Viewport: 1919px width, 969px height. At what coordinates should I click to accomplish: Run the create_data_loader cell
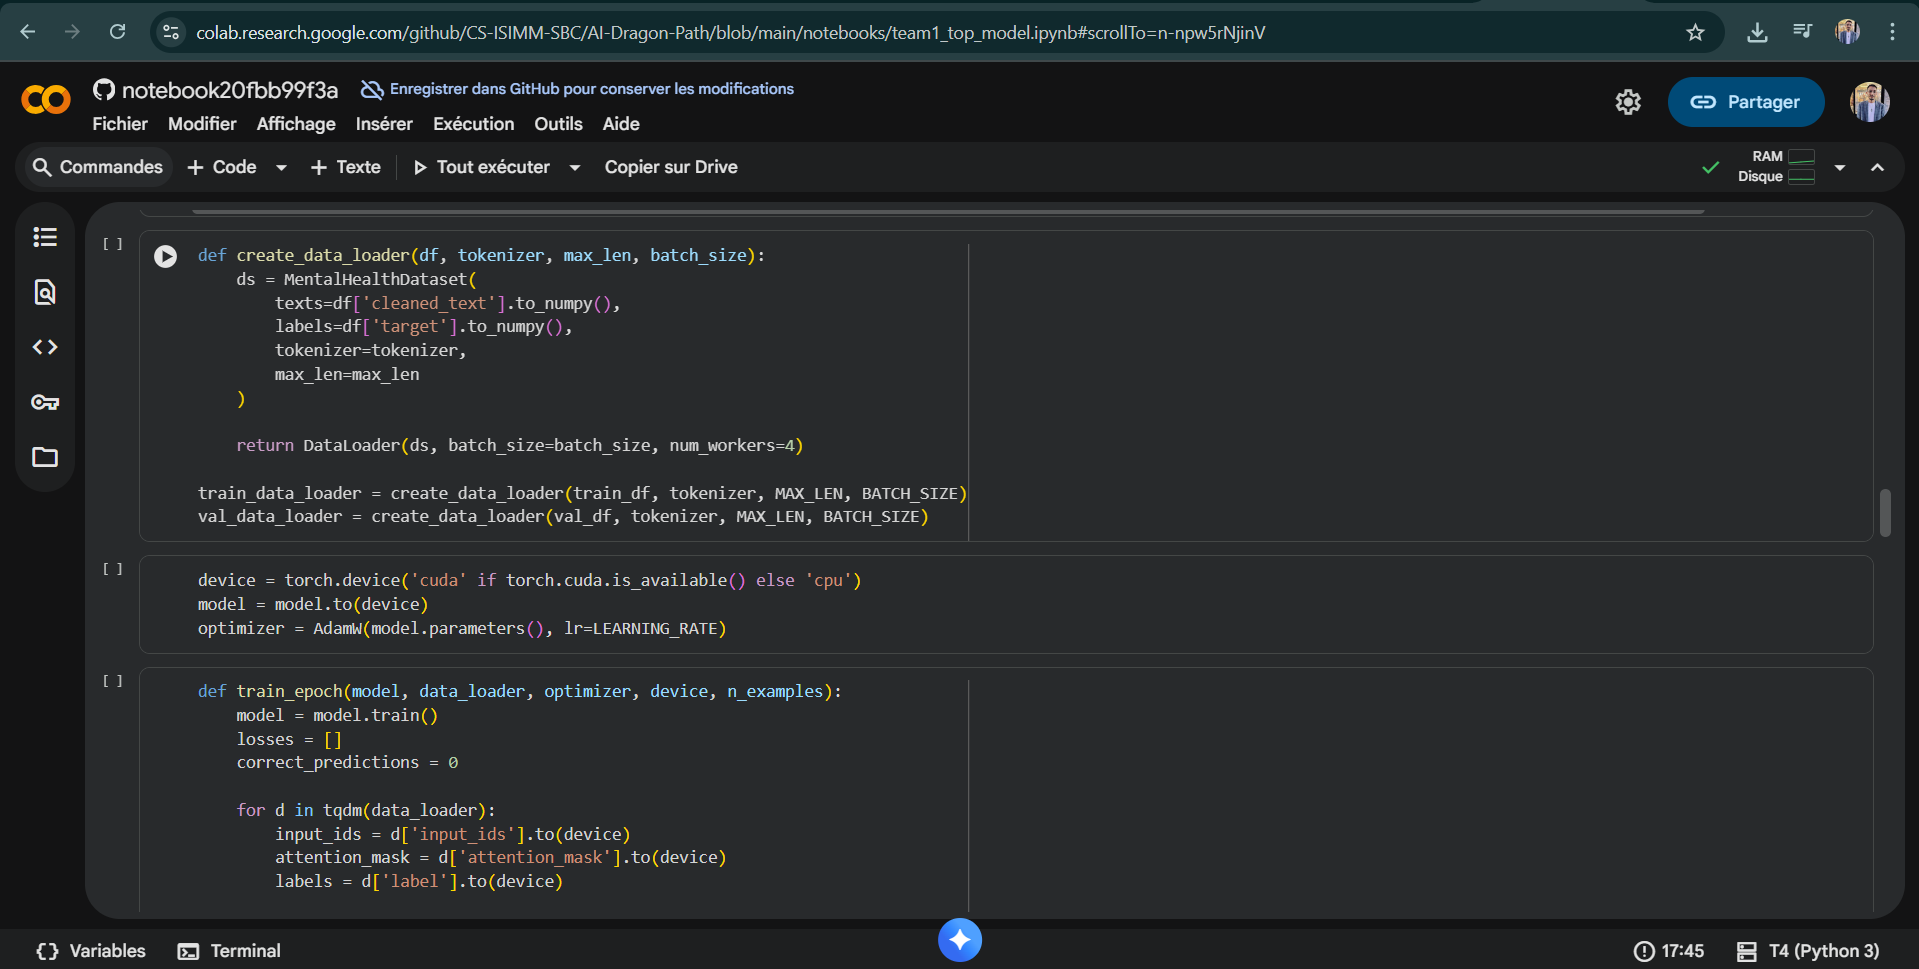[x=166, y=257]
